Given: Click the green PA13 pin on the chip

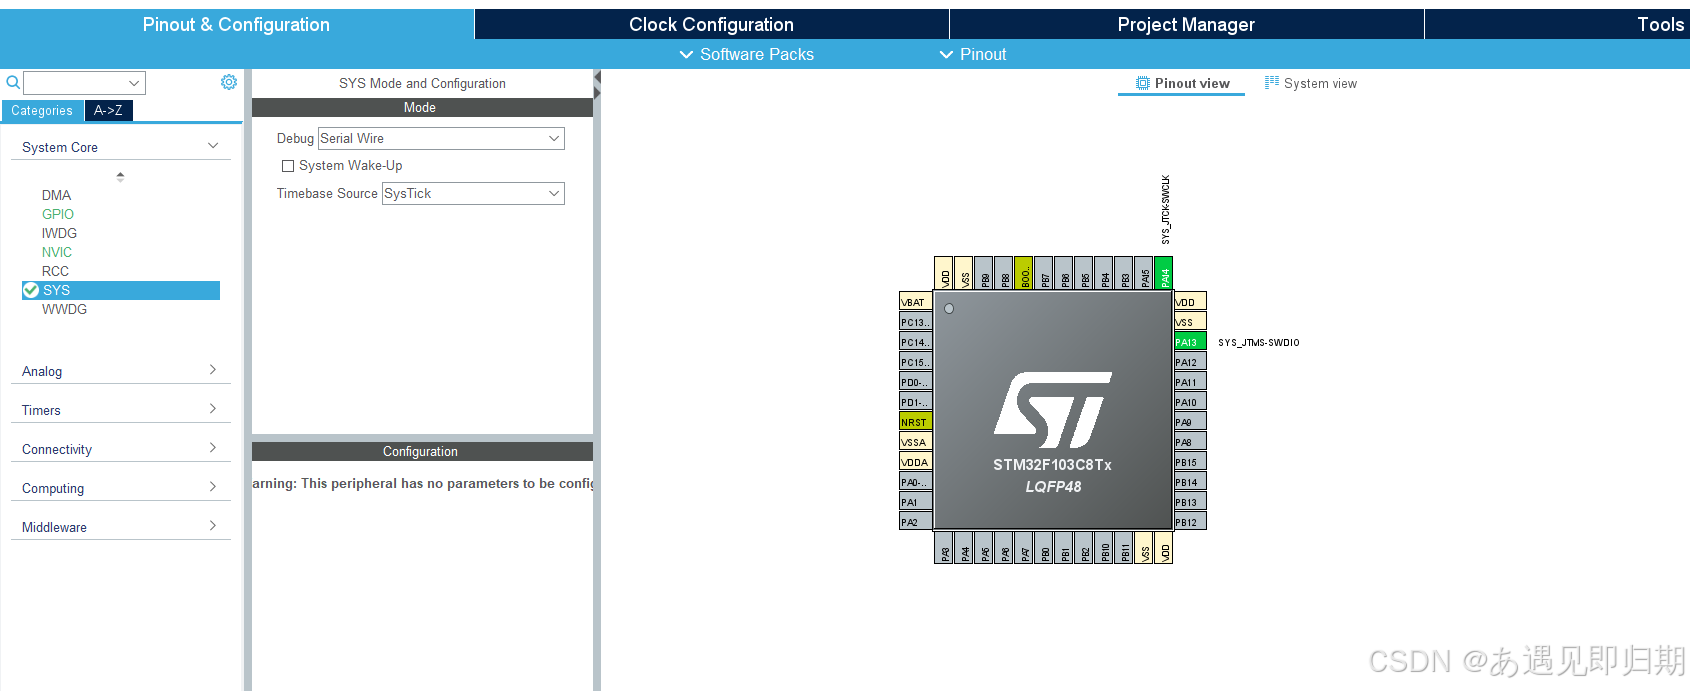Looking at the screenshot, I should [1190, 342].
